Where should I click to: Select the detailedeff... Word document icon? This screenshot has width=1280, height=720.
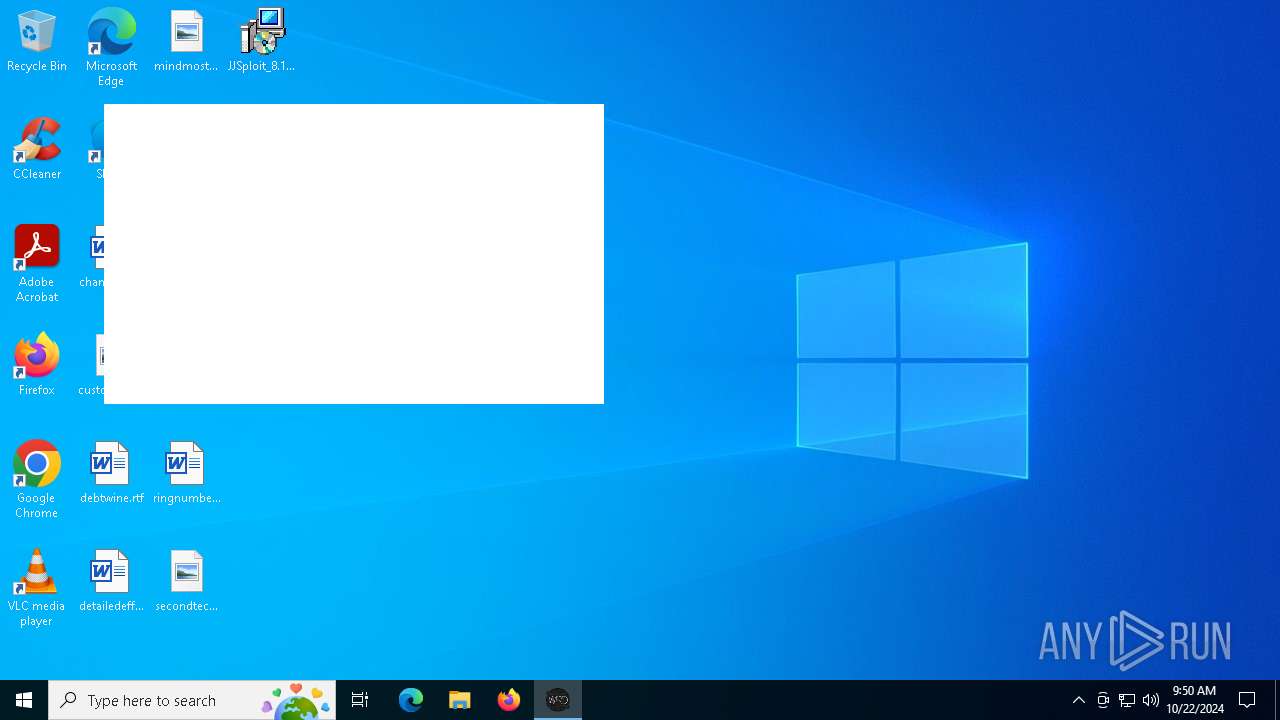click(111, 582)
